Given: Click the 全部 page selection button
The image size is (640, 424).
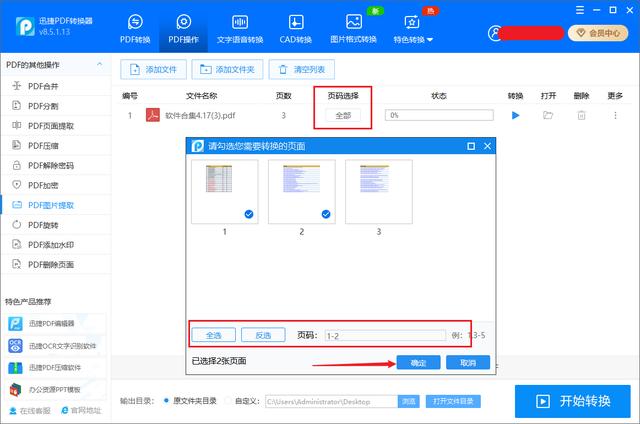Looking at the screenshot, I should tap(343, 115).
